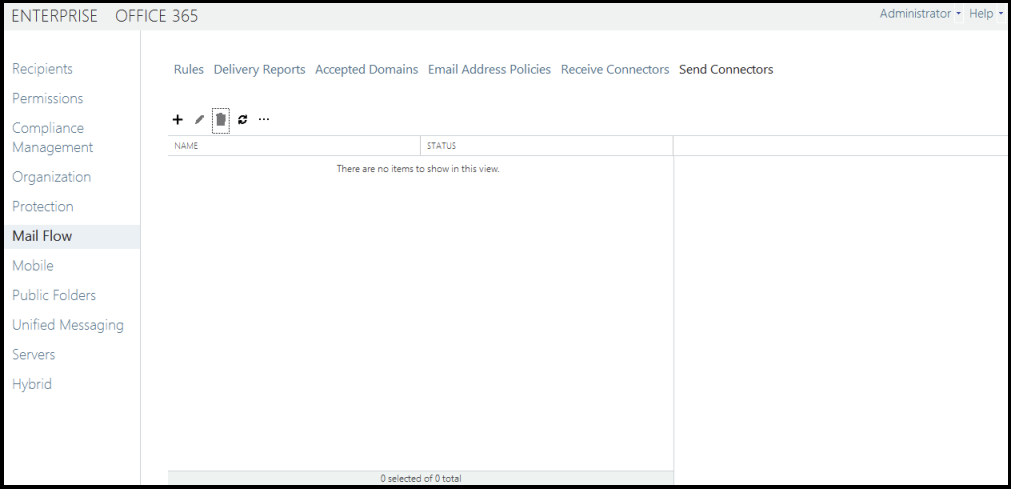Open the Hybrid section

tap(32, 384)
